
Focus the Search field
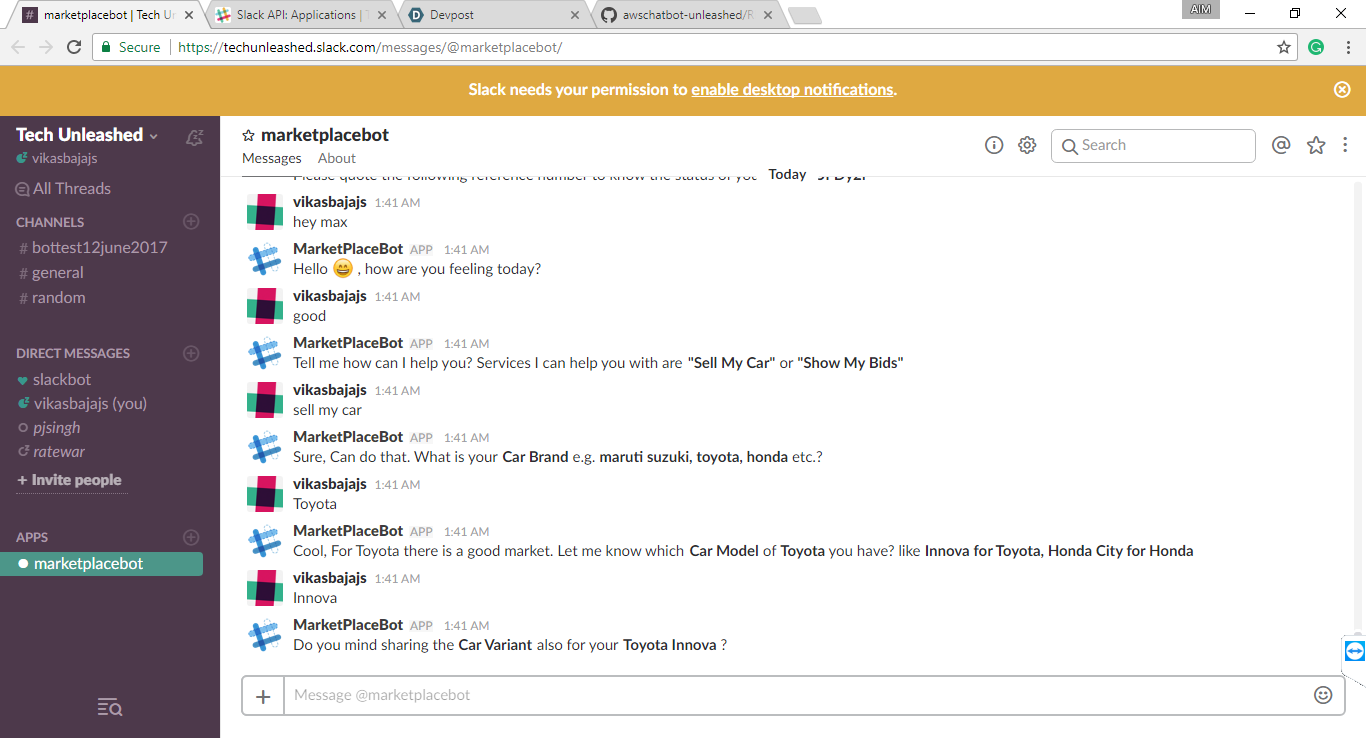(1153, 145)
